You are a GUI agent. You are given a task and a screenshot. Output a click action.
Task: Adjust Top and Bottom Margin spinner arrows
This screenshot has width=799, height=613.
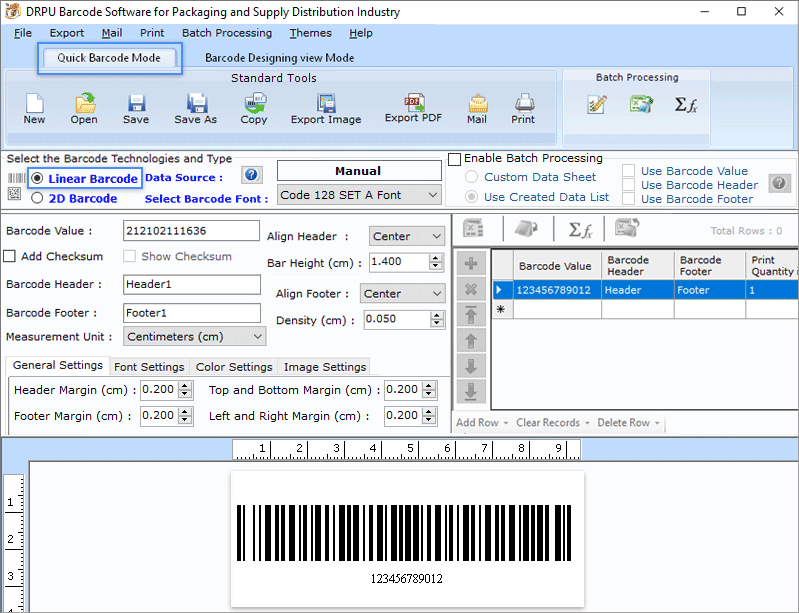[430, 390]
